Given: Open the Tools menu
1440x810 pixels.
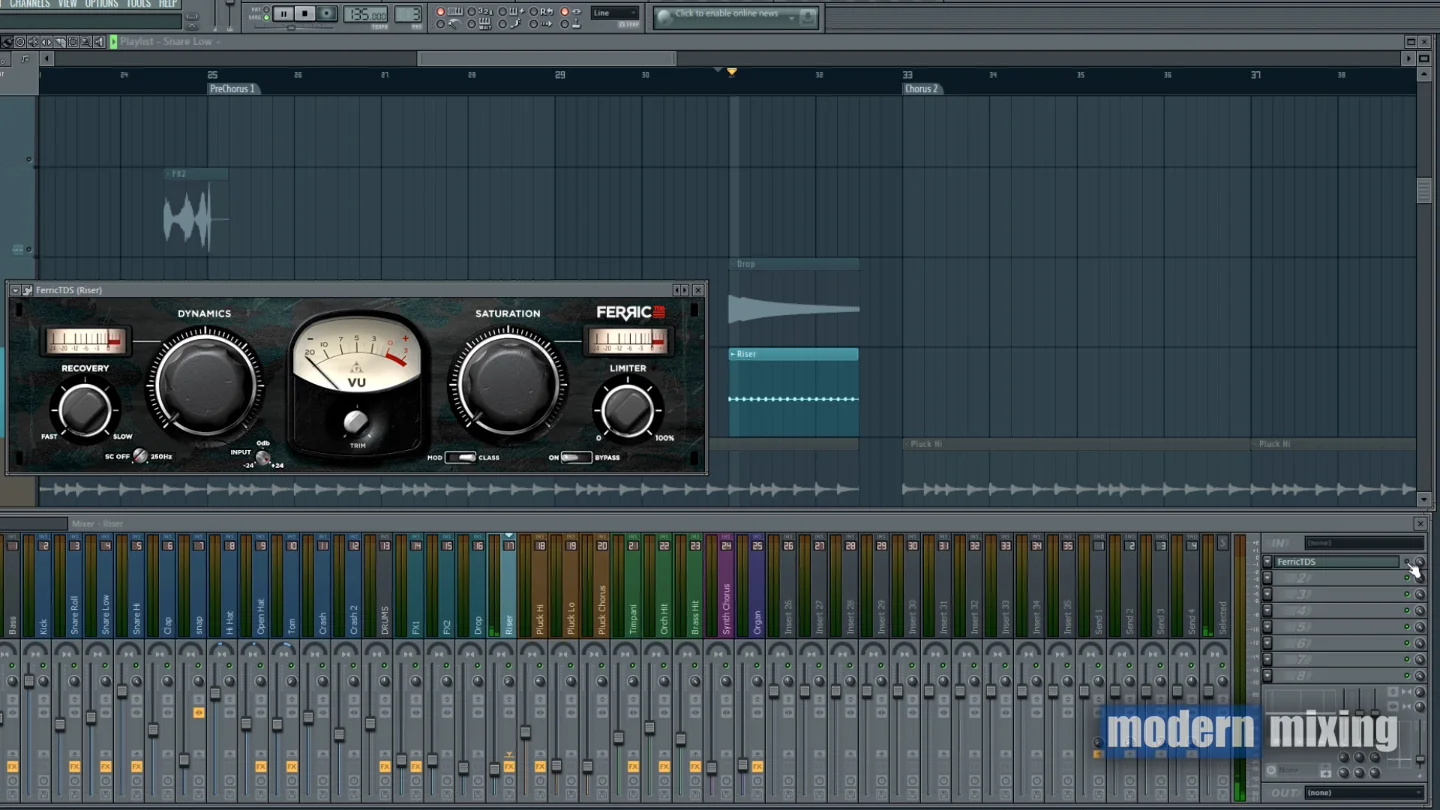Looking at the screenshot, I should tap(138, 4).
